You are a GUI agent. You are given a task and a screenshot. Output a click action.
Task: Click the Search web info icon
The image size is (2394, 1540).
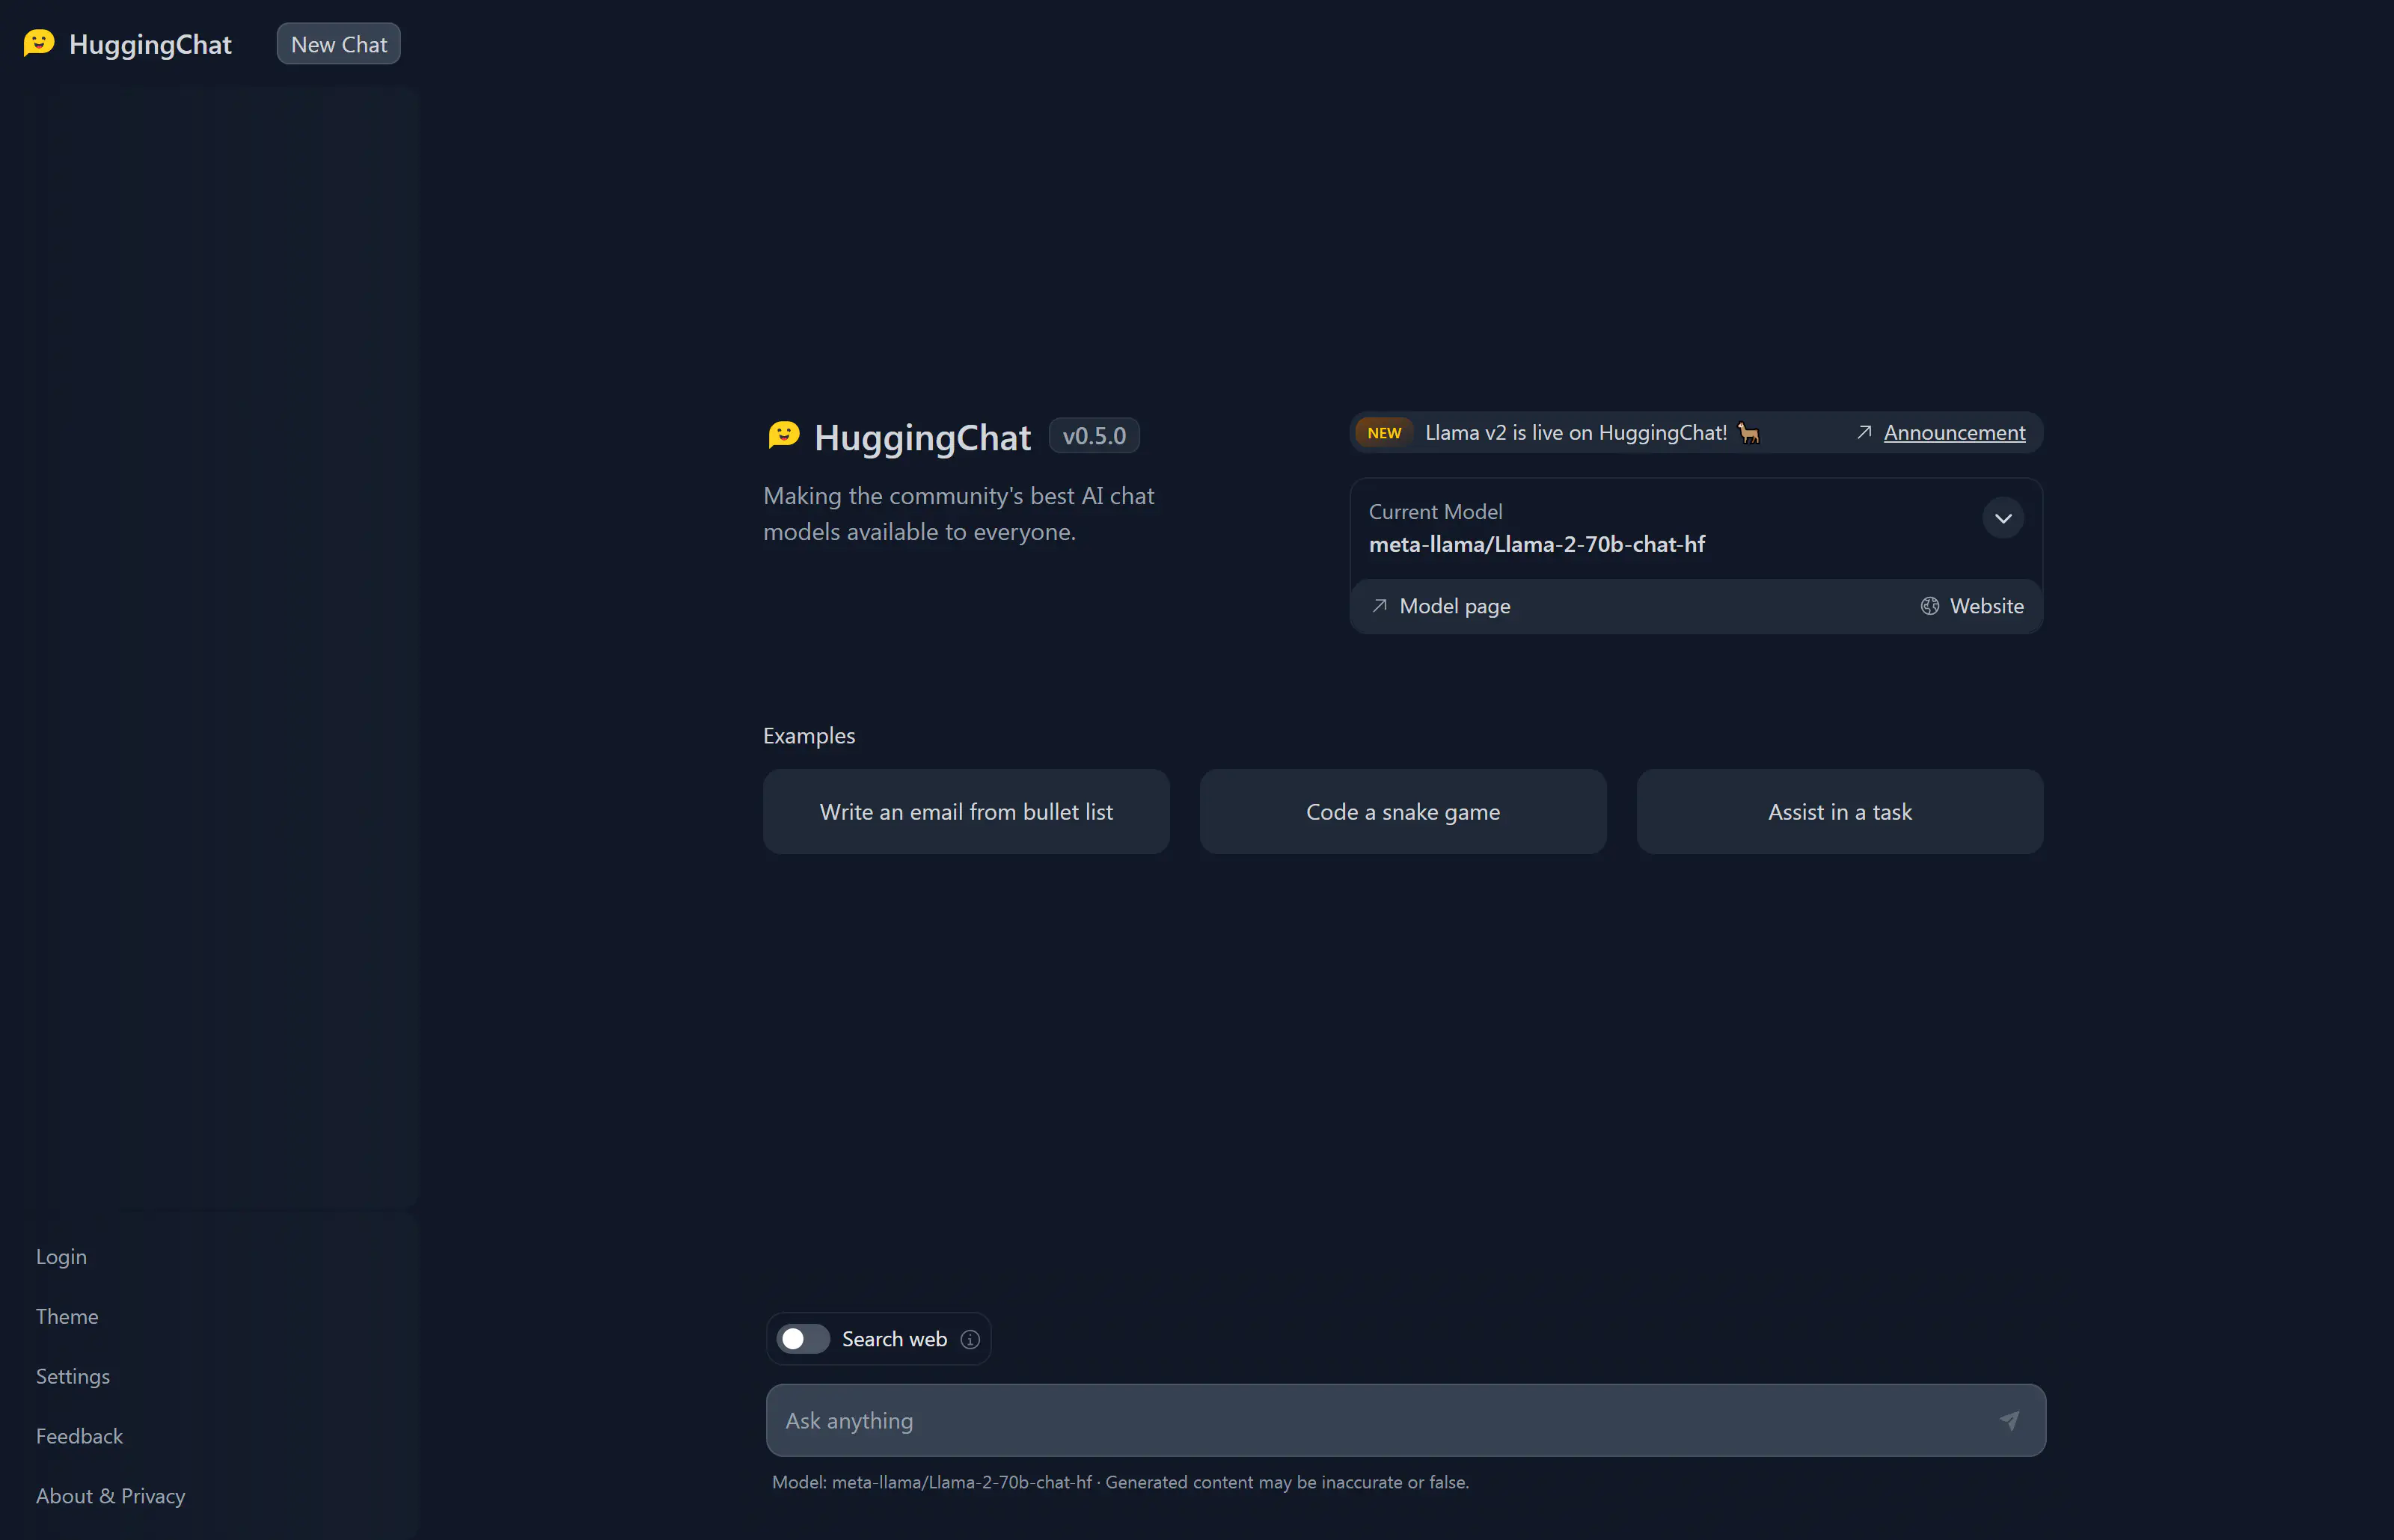coord(969,1339)
